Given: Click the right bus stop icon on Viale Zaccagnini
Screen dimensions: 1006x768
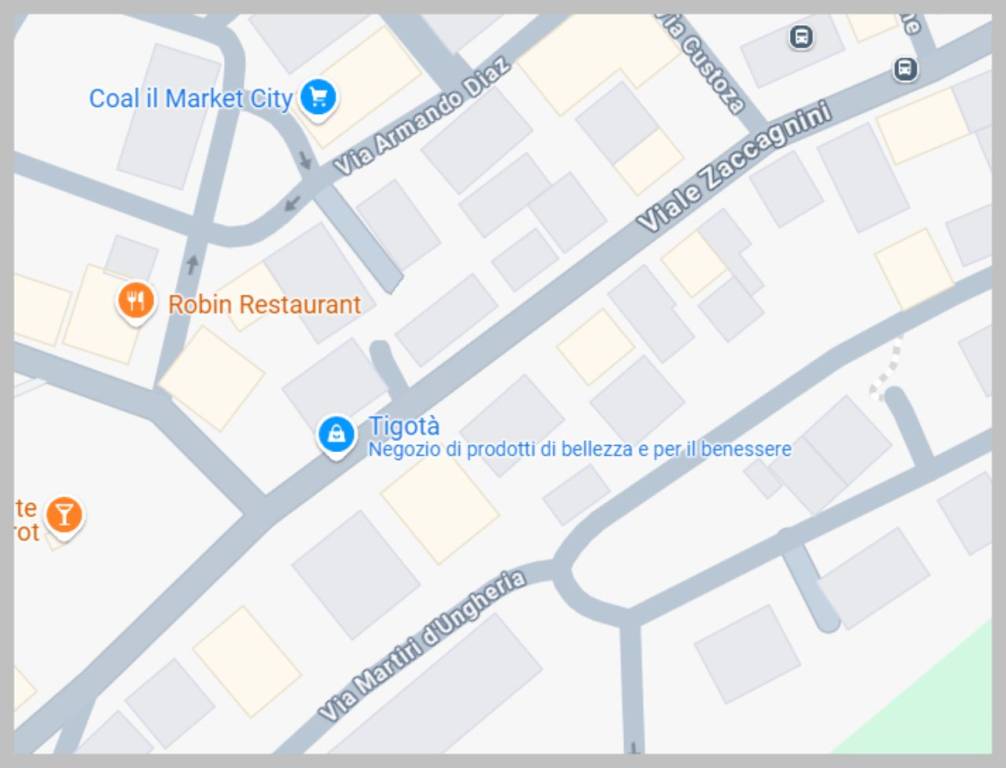Looking at the screenshot, I should click(905, 69).
